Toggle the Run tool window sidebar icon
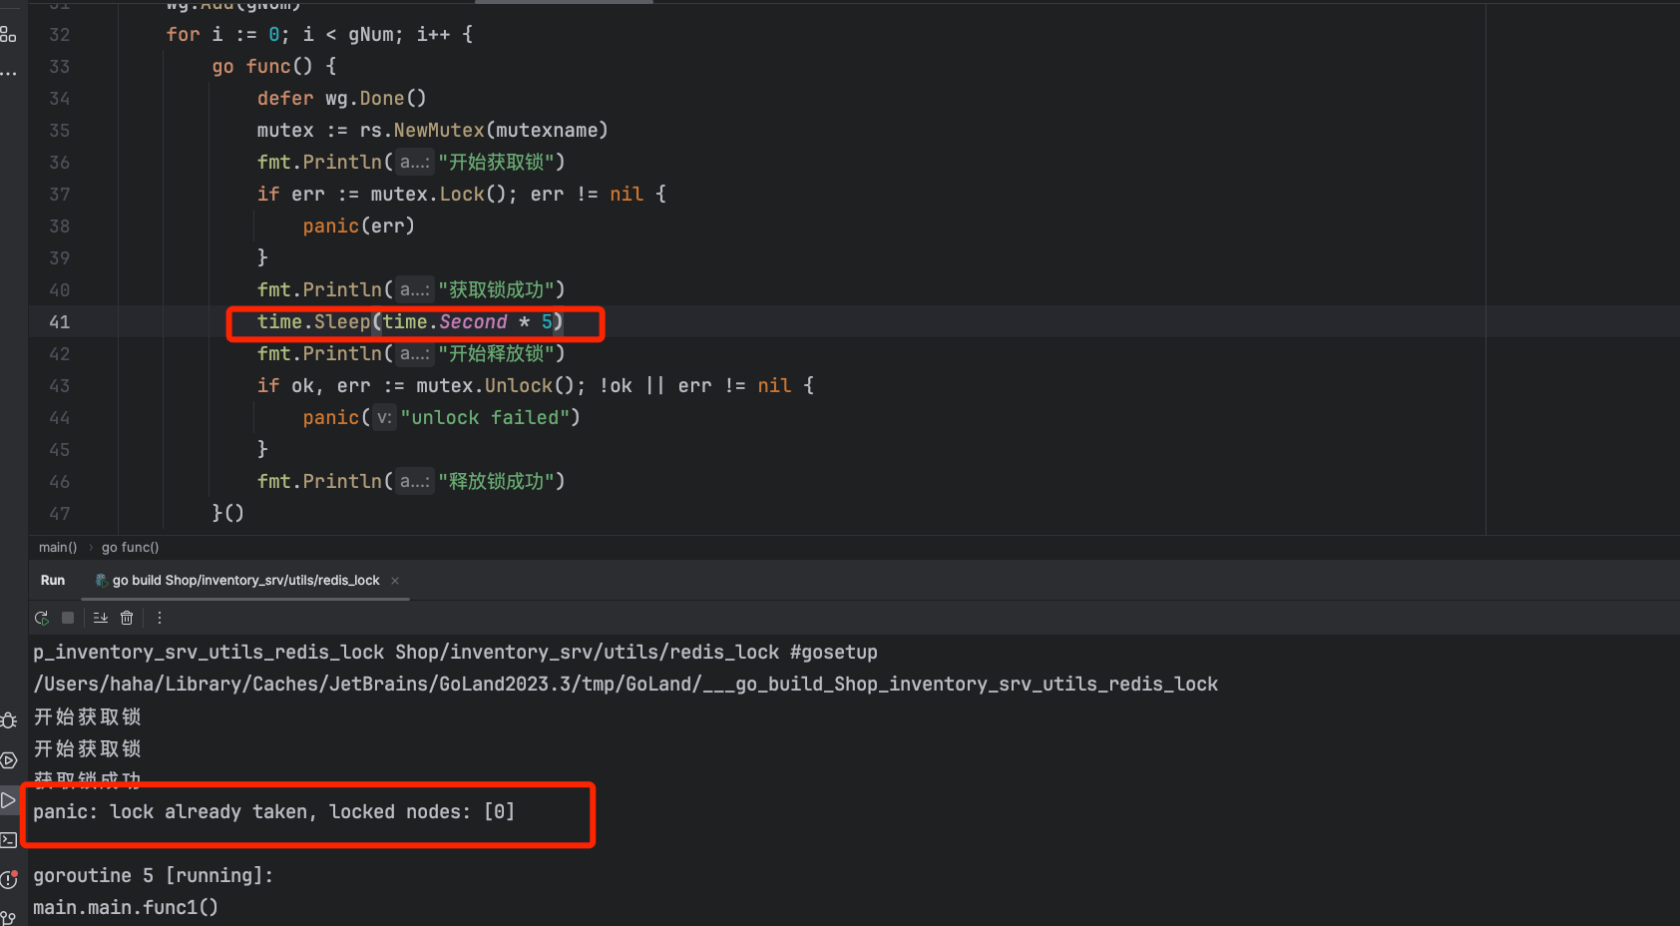This screenshot has width=1680, height=926. 9,800
